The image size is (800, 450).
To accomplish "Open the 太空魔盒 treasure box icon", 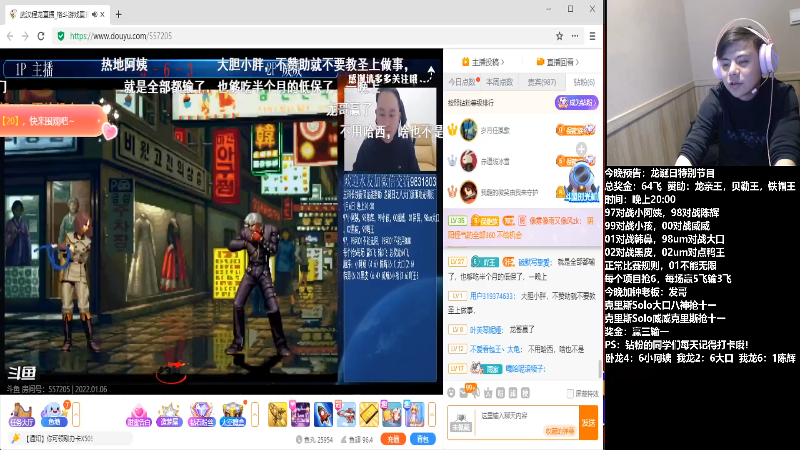I will pos(233,414).
